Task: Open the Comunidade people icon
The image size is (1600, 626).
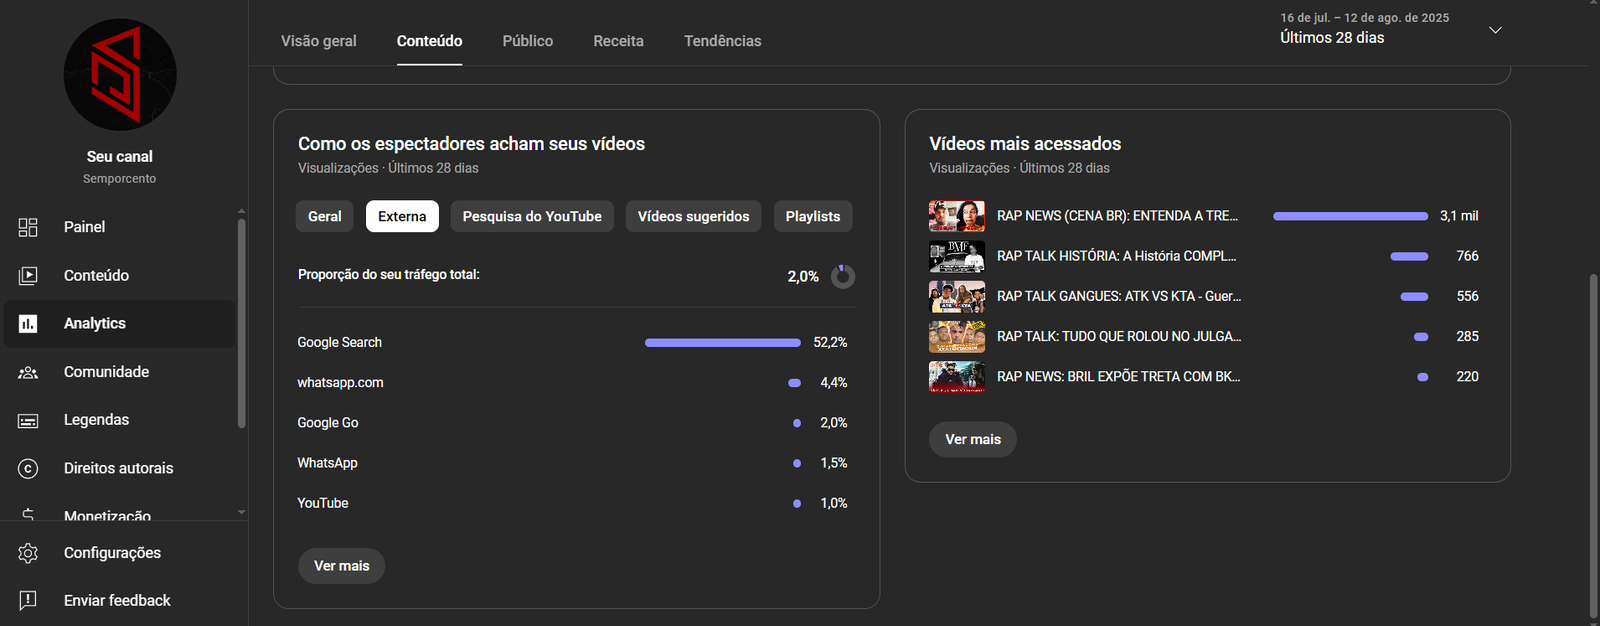Action: click(x=28, y=372)
